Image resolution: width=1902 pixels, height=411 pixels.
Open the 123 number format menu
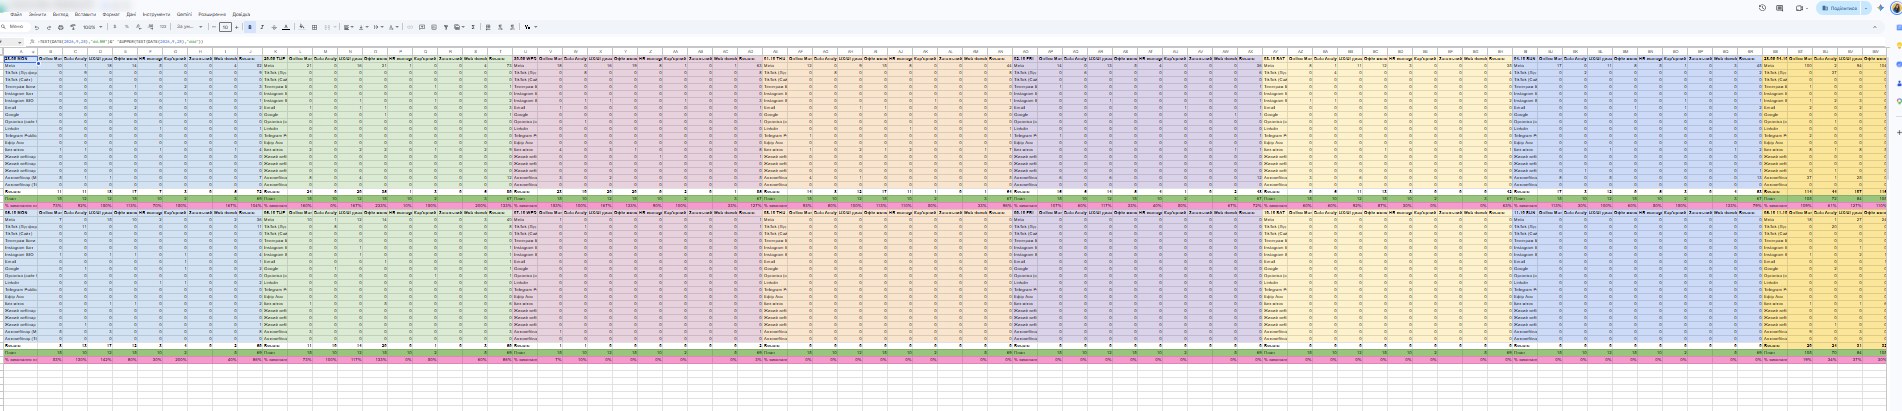pos(163,27)
